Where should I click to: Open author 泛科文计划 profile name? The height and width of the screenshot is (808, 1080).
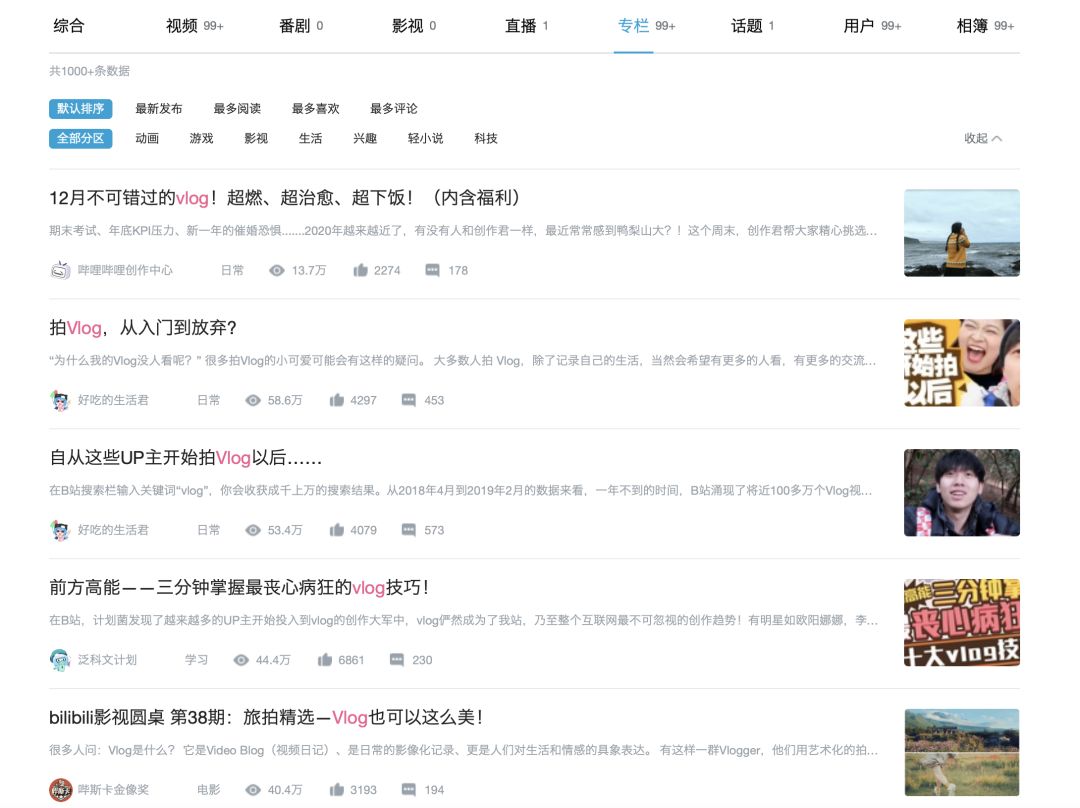107,660
